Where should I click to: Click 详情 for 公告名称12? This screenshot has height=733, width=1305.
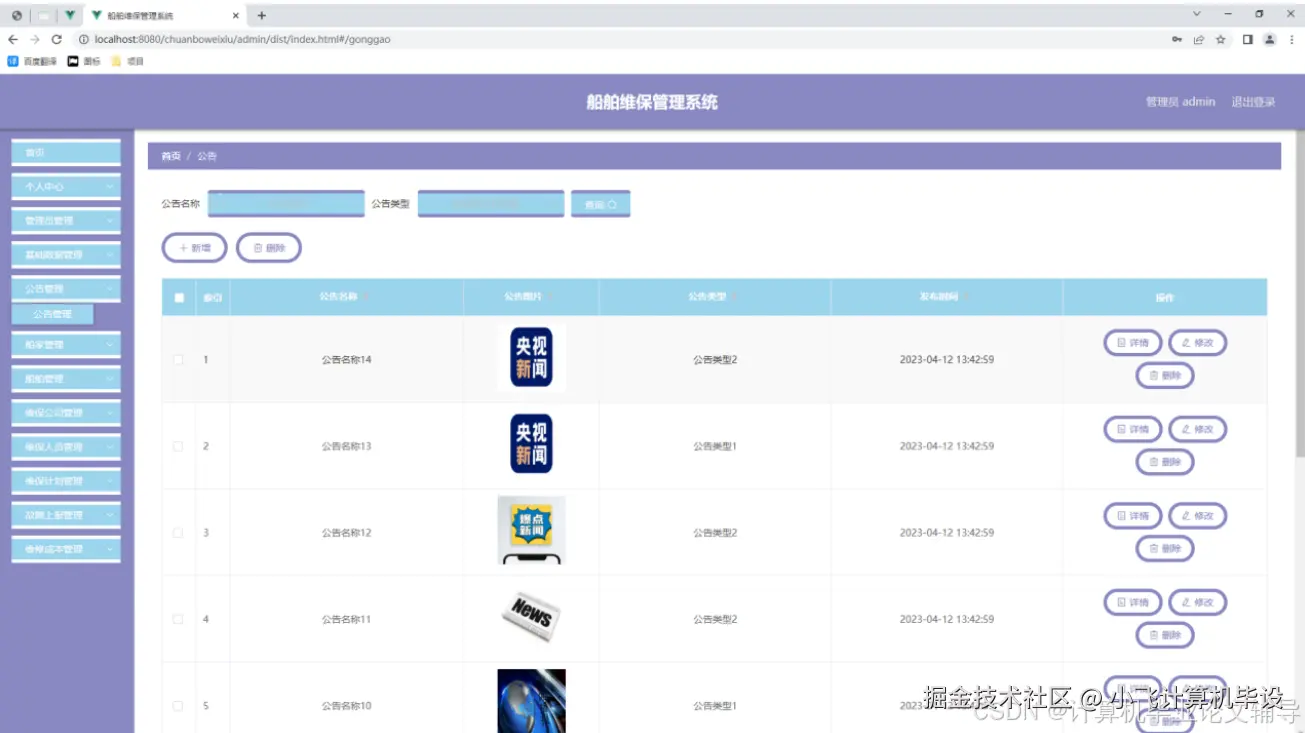point(1132,516)
